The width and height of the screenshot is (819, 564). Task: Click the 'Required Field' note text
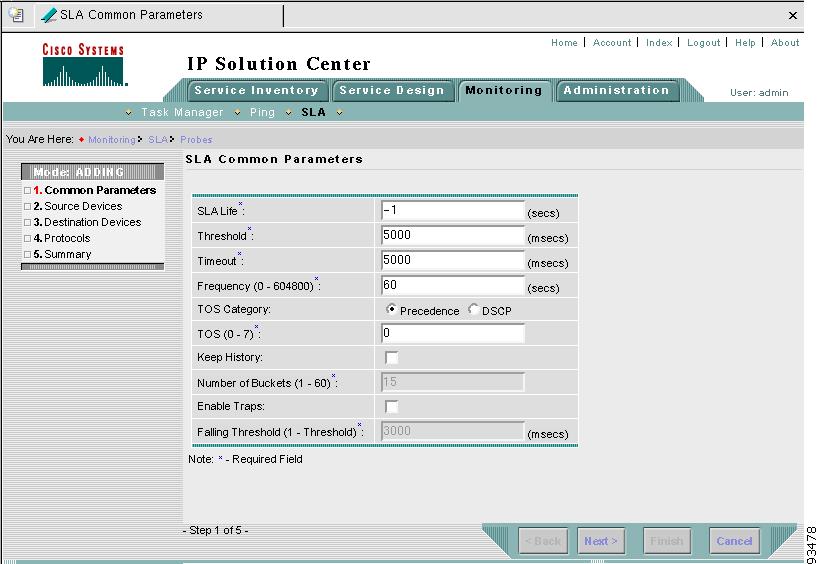tap(267, 460)
